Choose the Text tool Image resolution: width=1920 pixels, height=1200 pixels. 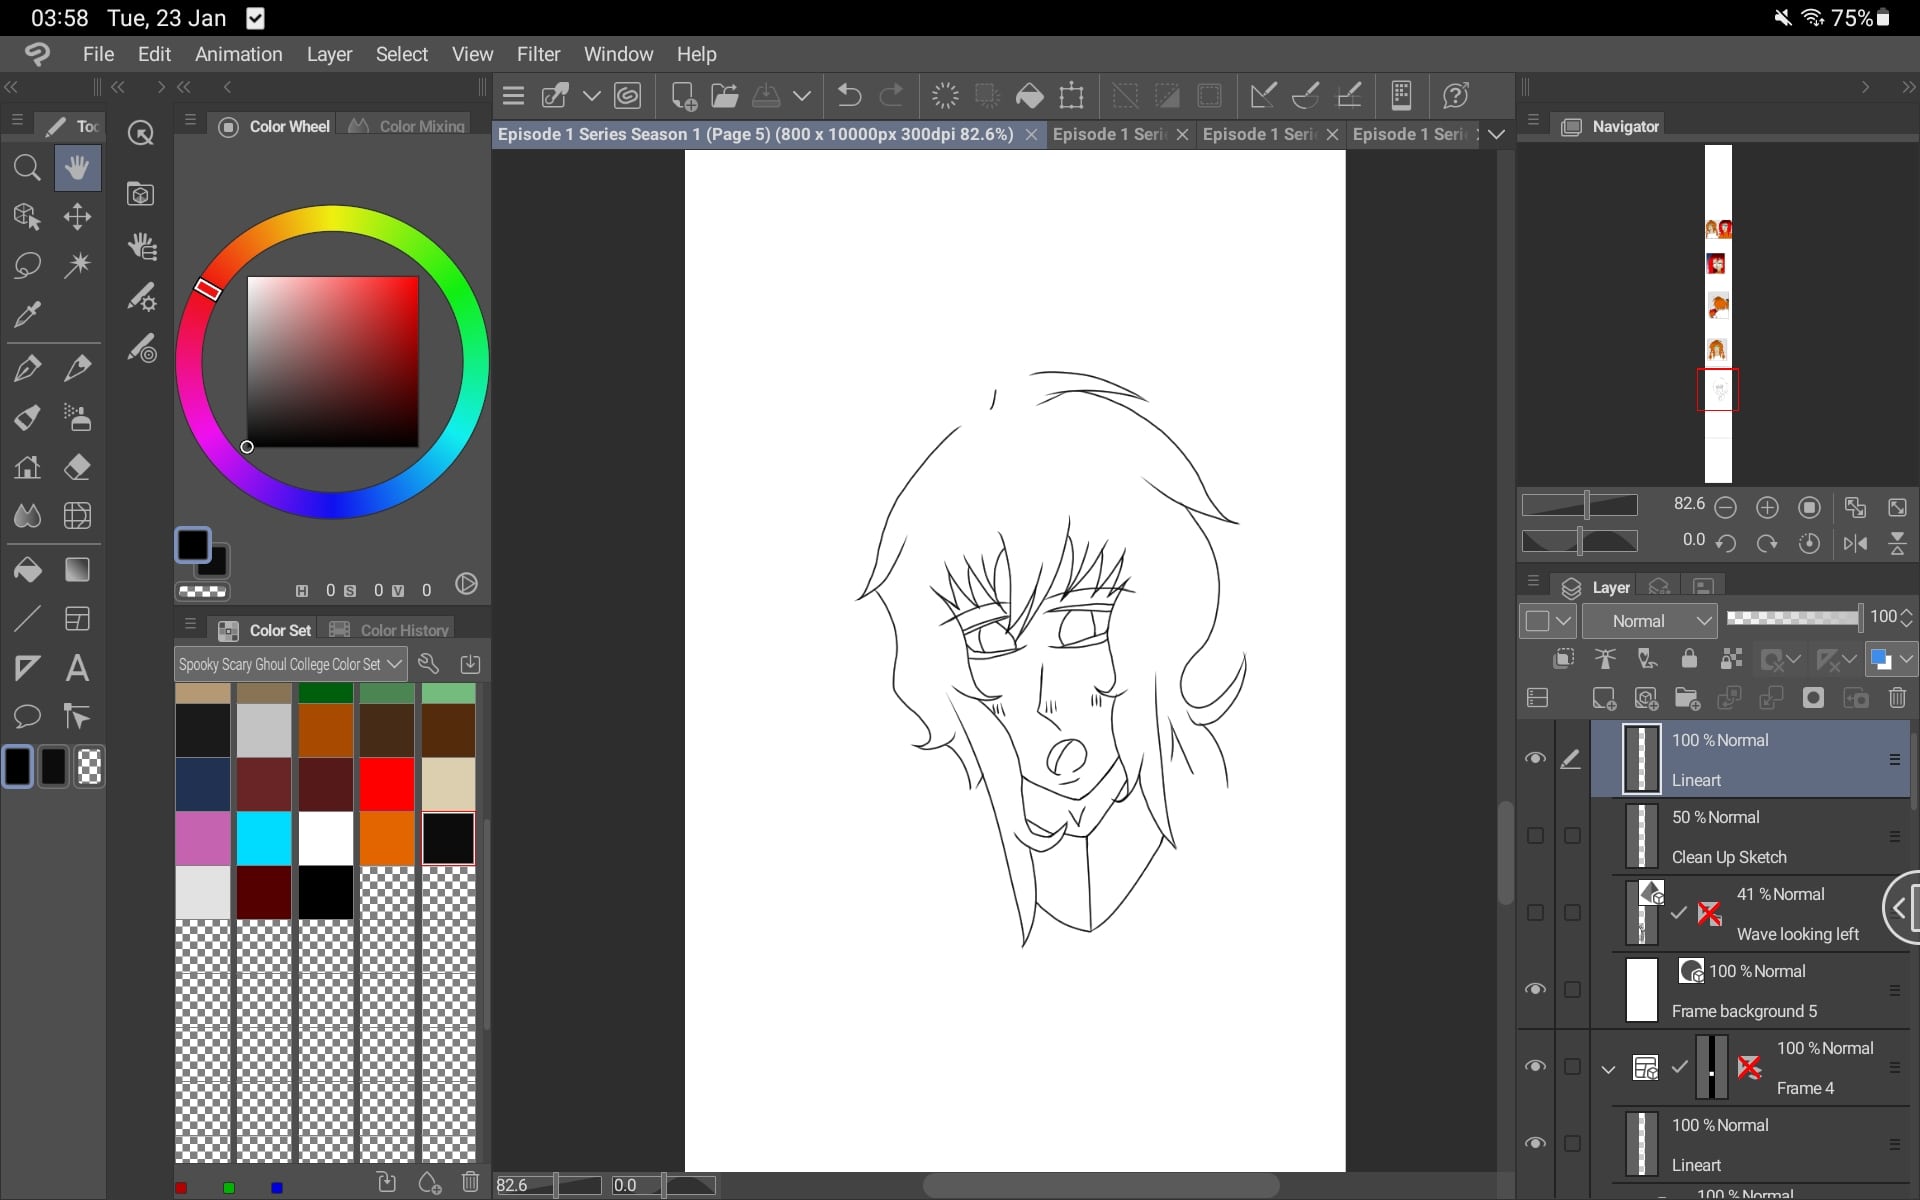77,668
